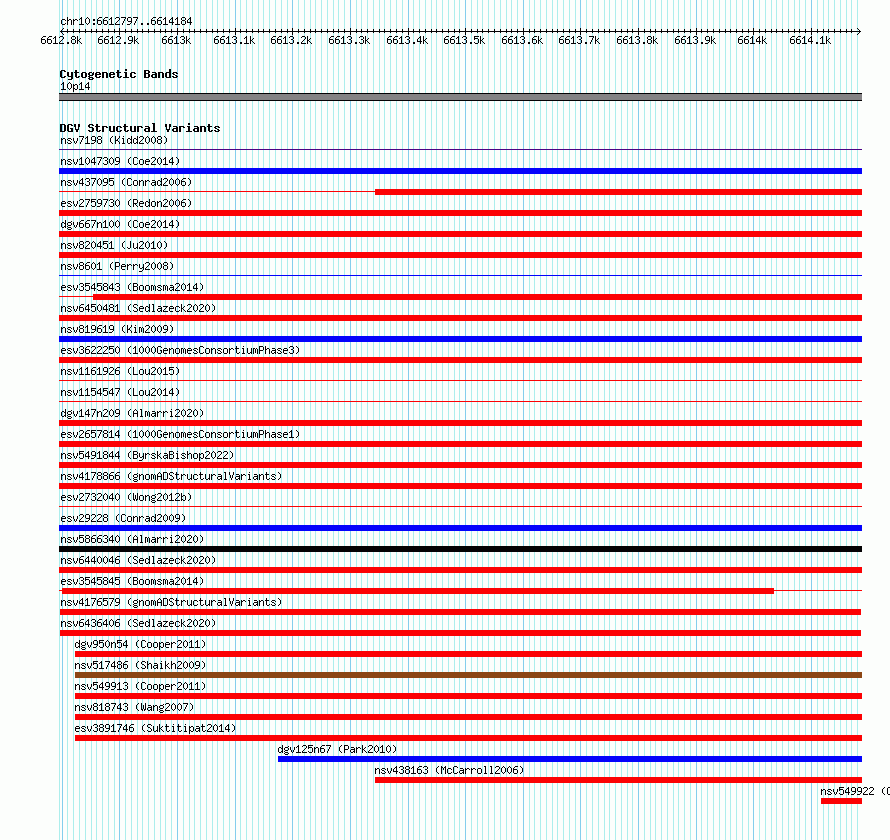Click the Cytogenetic Bands track title
The image size is (890, 840).
pos(119,74)
